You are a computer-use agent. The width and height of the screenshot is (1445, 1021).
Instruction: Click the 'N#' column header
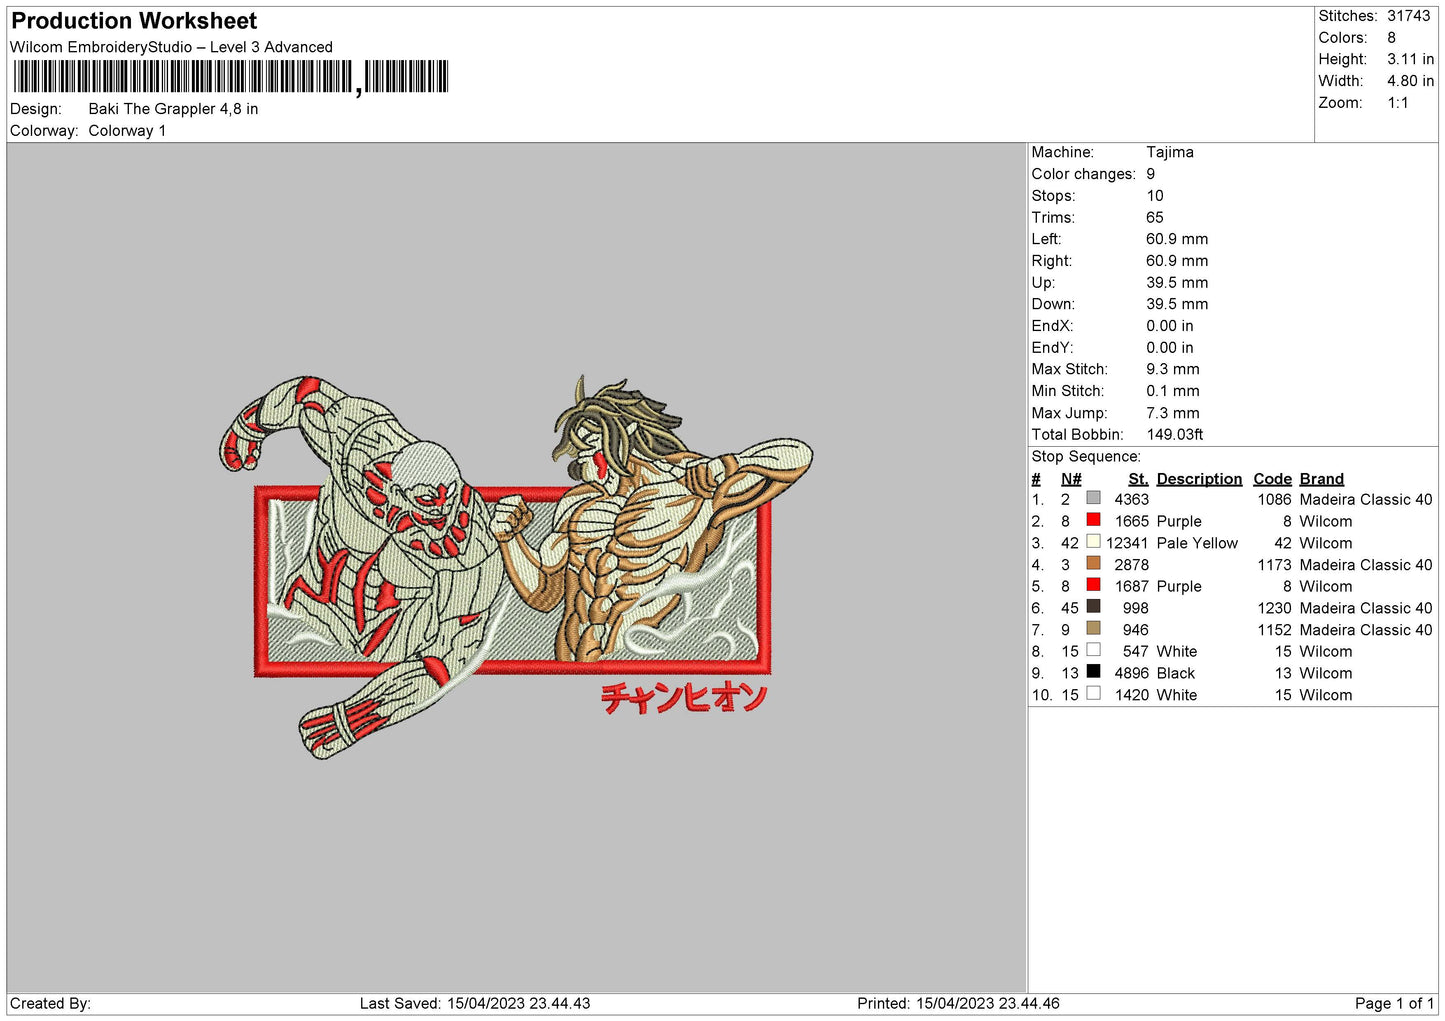[1071, 479]
